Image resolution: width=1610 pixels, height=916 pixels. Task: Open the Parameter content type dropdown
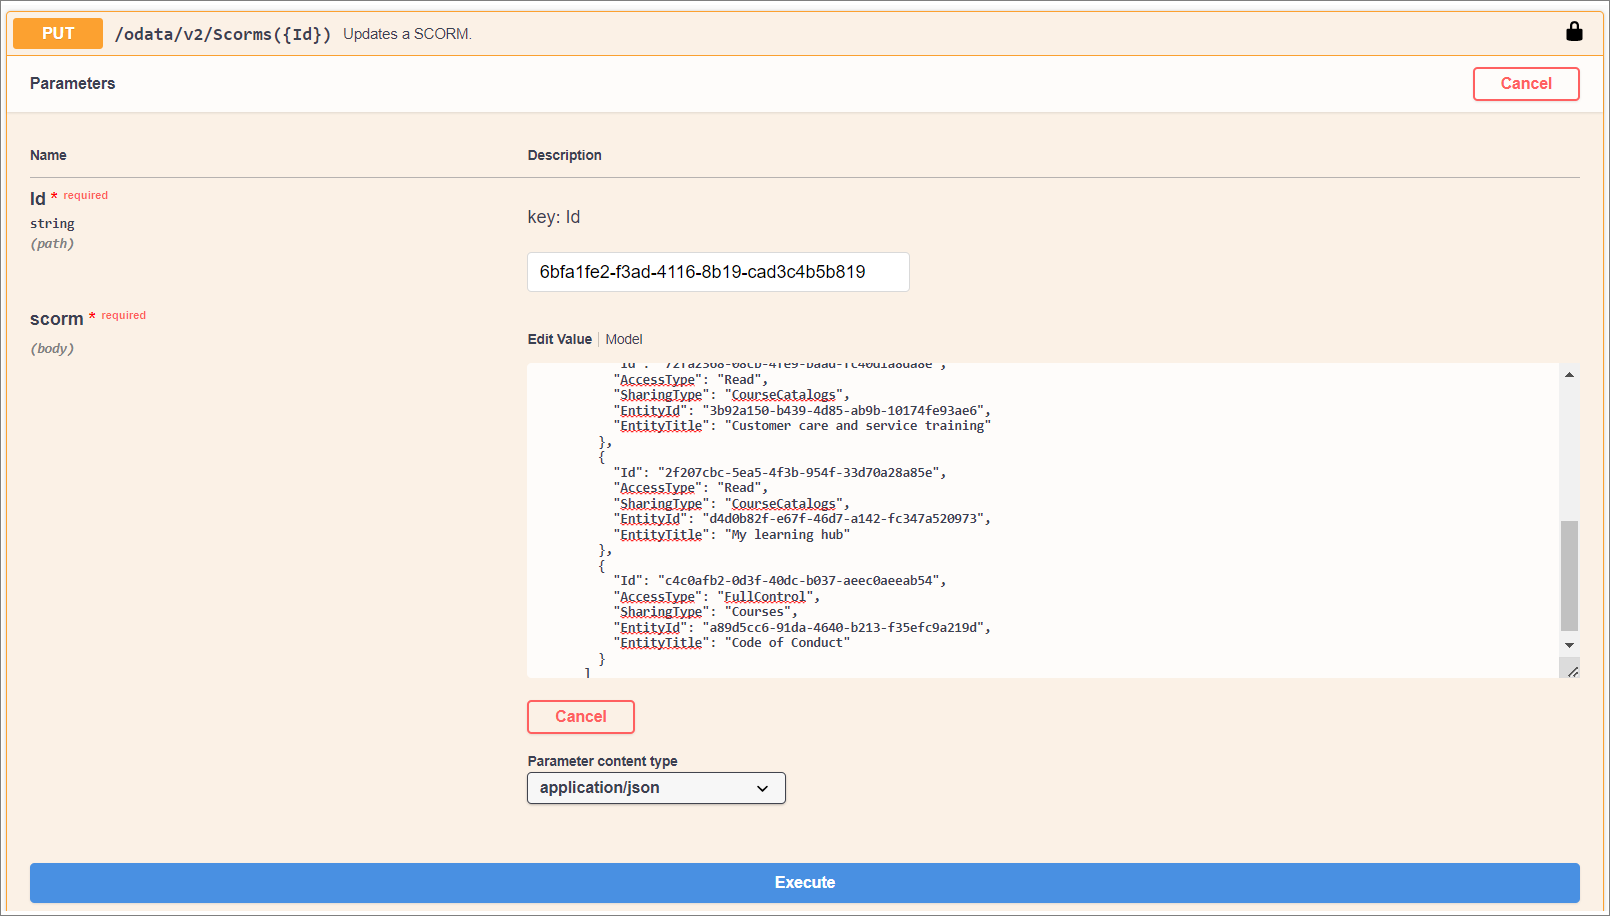pyautogui.click(x=656, y=788)
